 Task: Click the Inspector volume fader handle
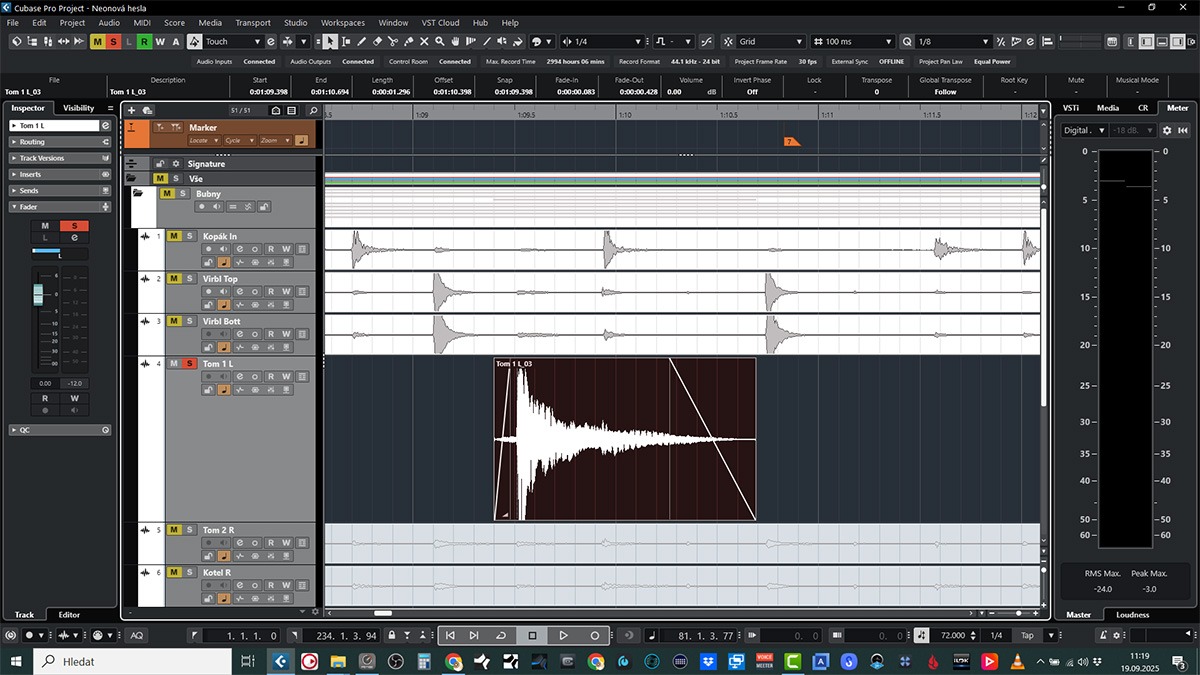tap(39, 293)
